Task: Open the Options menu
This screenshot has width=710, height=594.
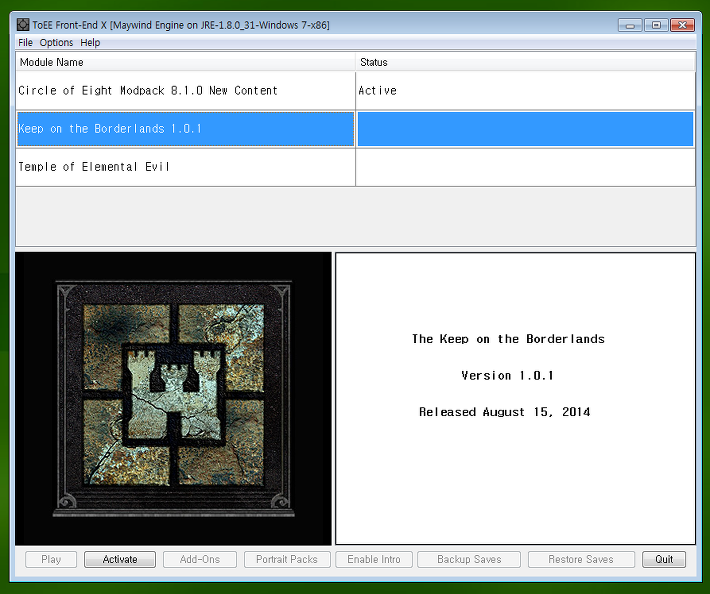Action: 56,43
